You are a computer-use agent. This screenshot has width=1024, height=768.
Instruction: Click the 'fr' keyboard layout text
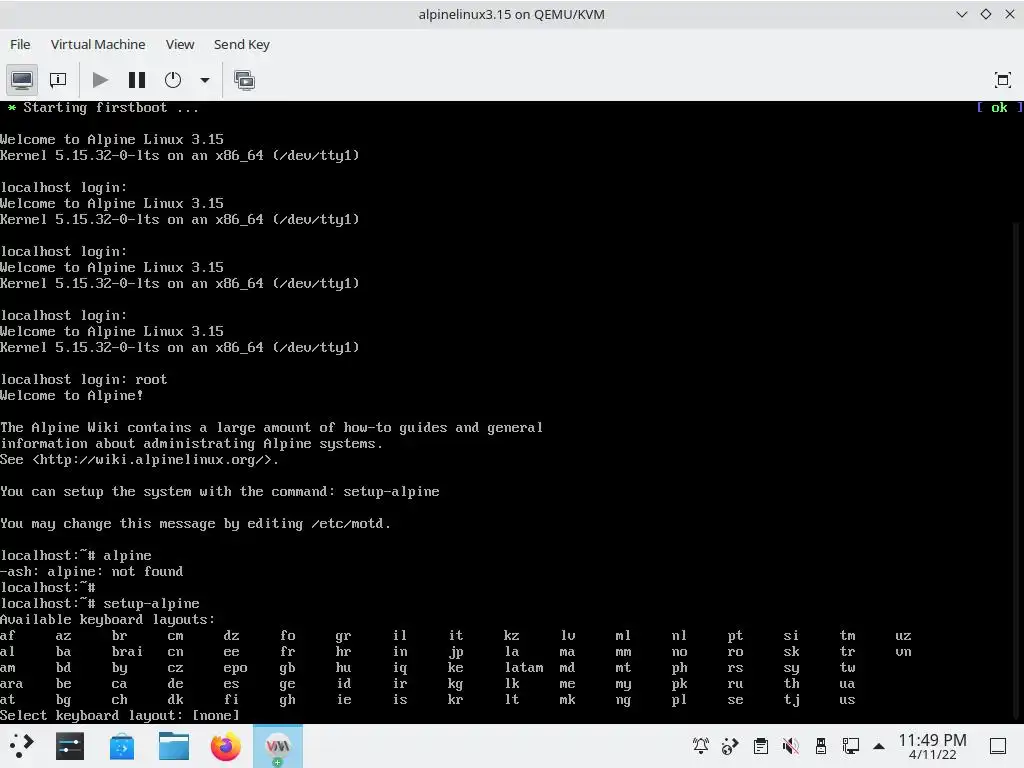pos(287,652)
